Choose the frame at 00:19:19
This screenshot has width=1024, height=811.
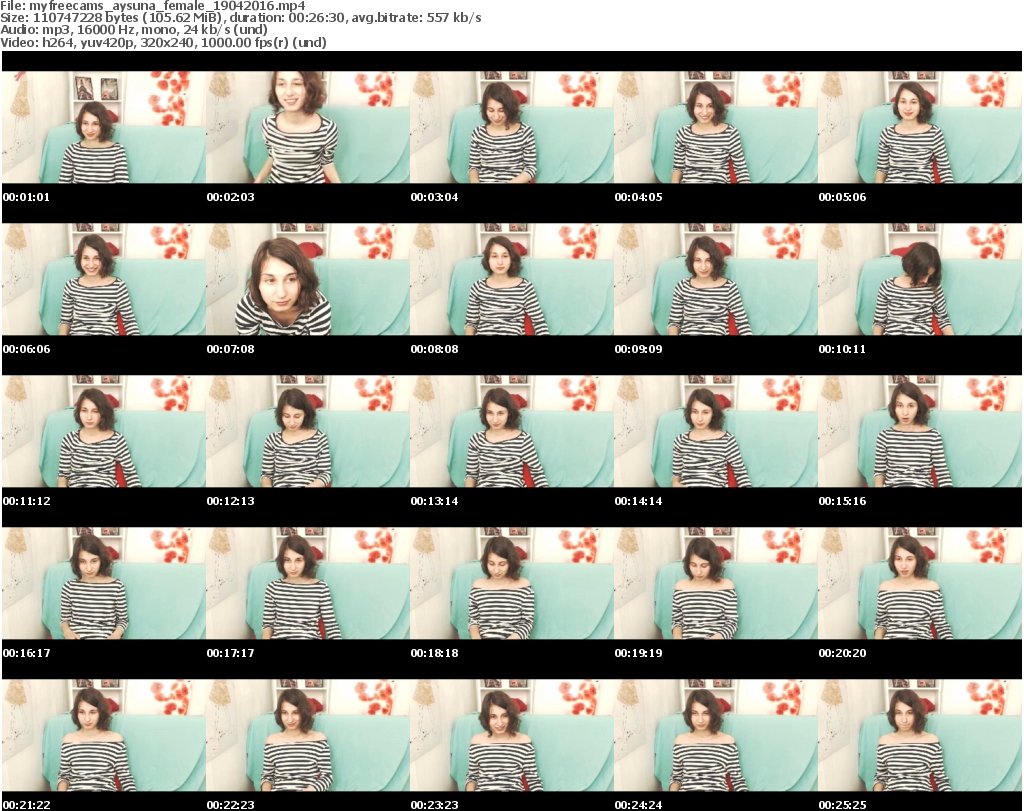tap(716, 584)
